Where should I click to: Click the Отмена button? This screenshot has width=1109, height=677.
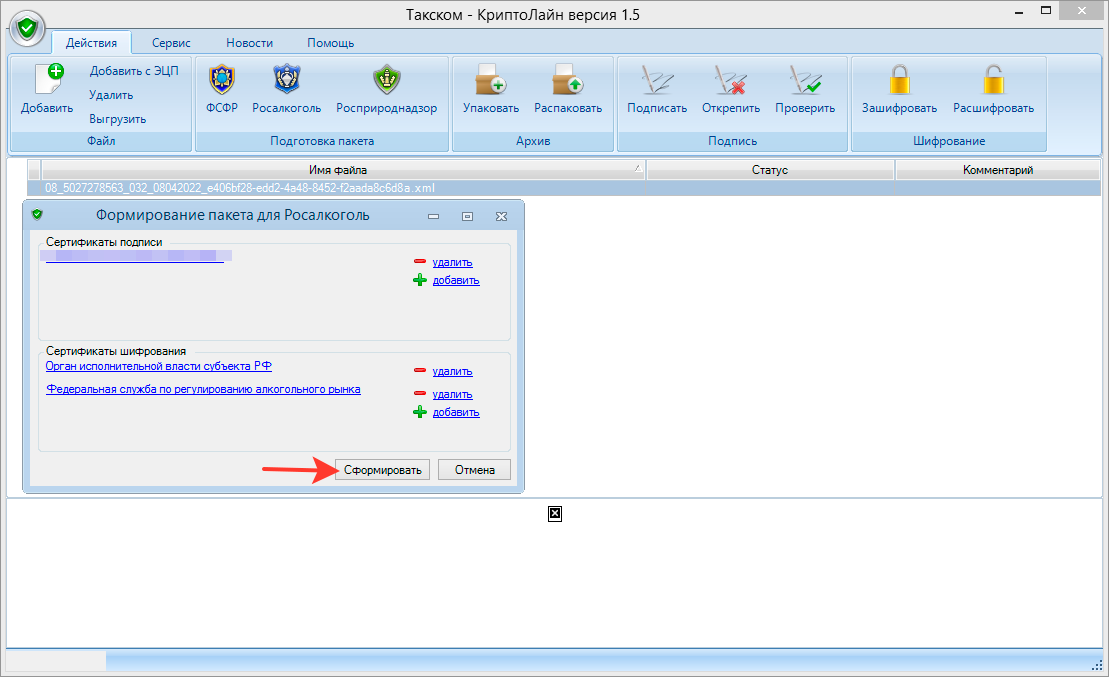coord(475,470)
